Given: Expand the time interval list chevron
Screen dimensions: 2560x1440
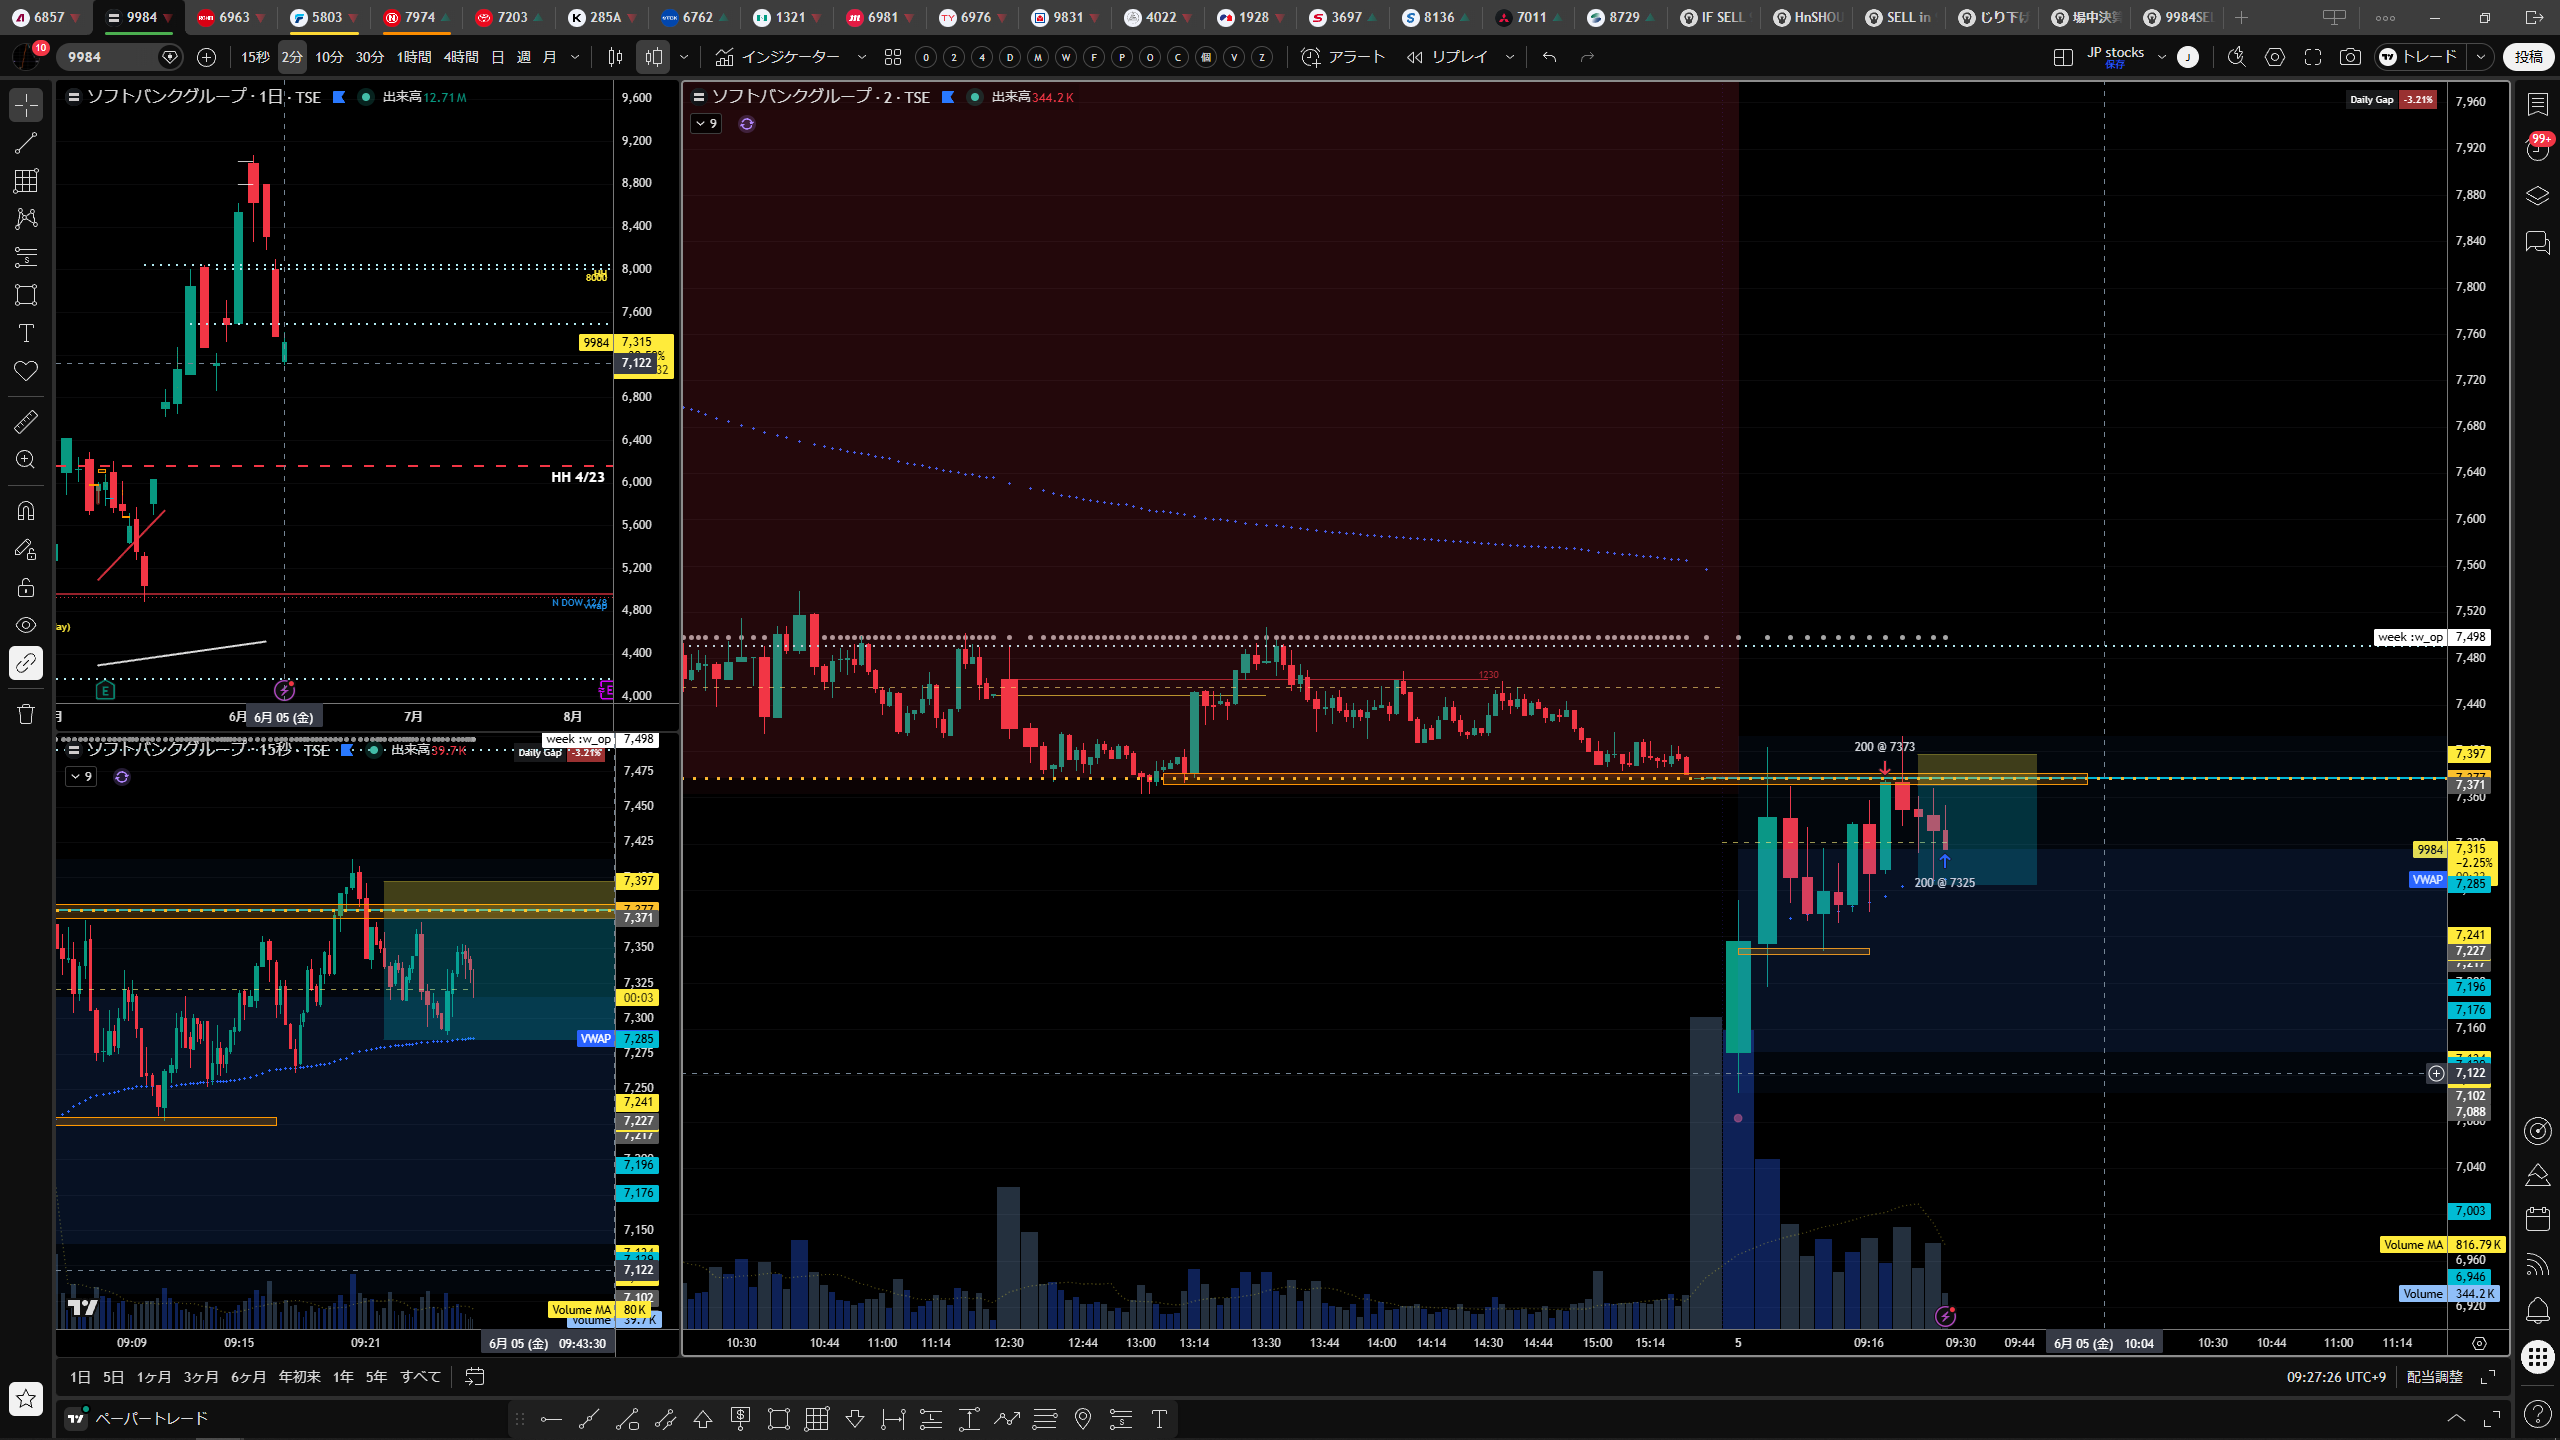Looking at the screenshot, I should 575,57.
